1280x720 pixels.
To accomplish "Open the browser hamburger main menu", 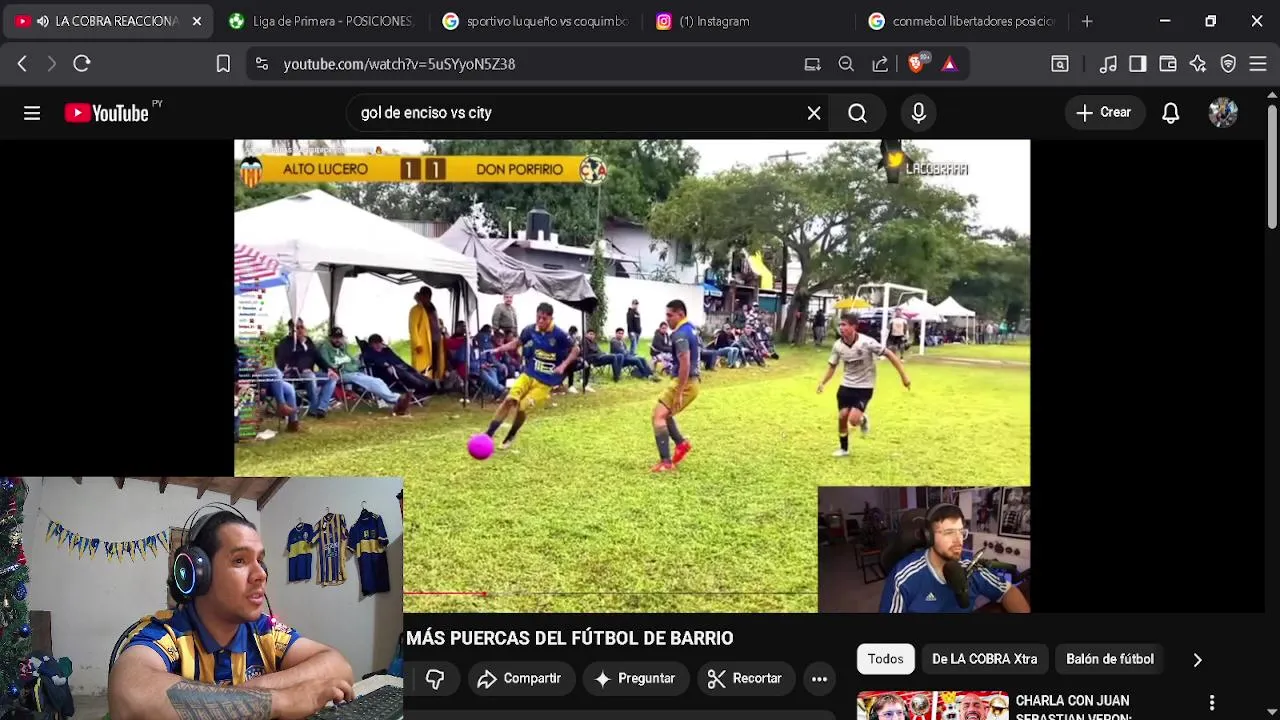I will tap(1258, 64).
